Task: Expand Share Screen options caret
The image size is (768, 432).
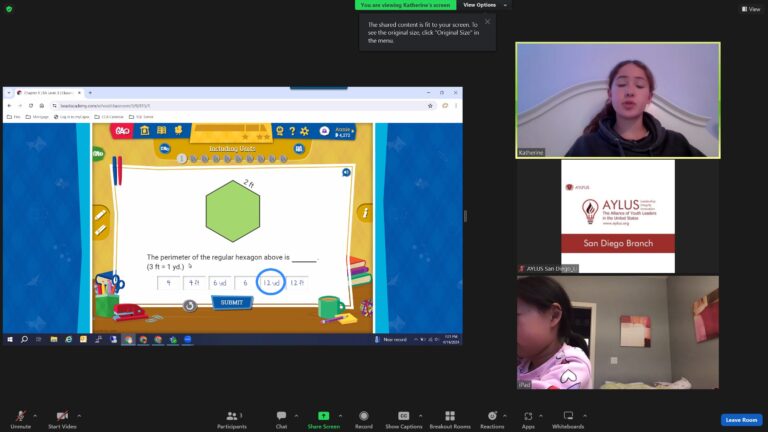Action: point(340,416)
